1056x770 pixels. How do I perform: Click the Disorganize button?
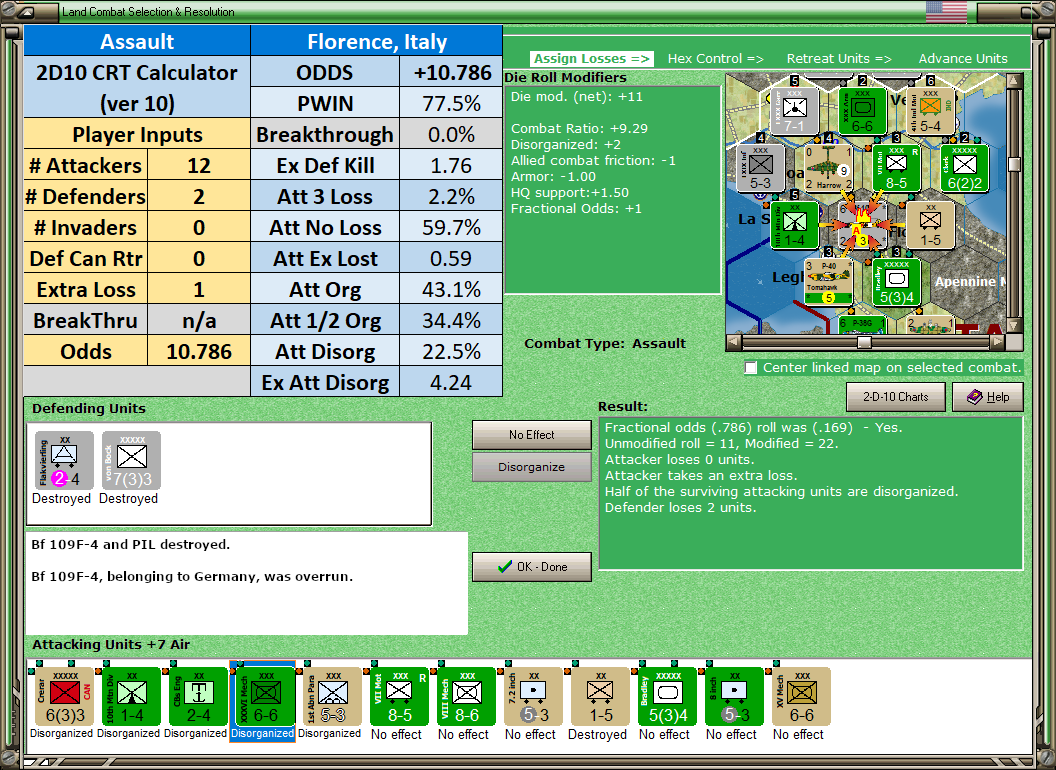coord(532,467)
